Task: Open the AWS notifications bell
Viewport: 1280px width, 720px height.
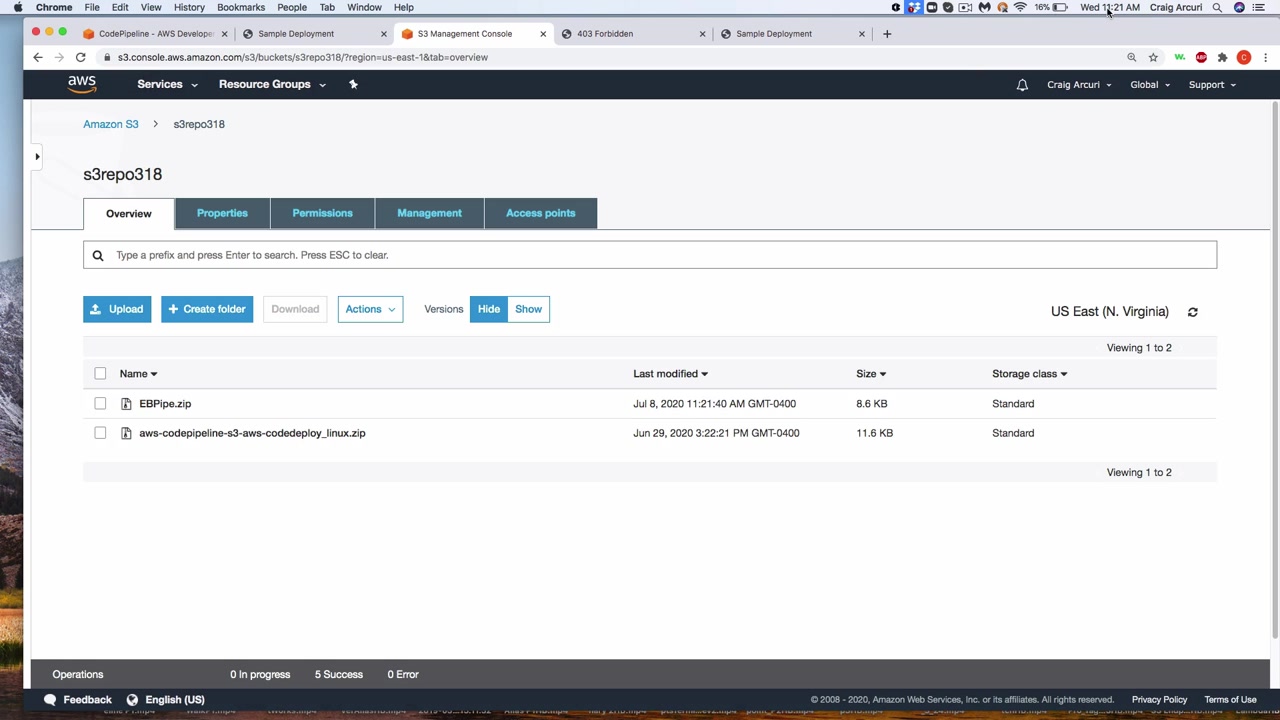Action: click(1022, 85)
